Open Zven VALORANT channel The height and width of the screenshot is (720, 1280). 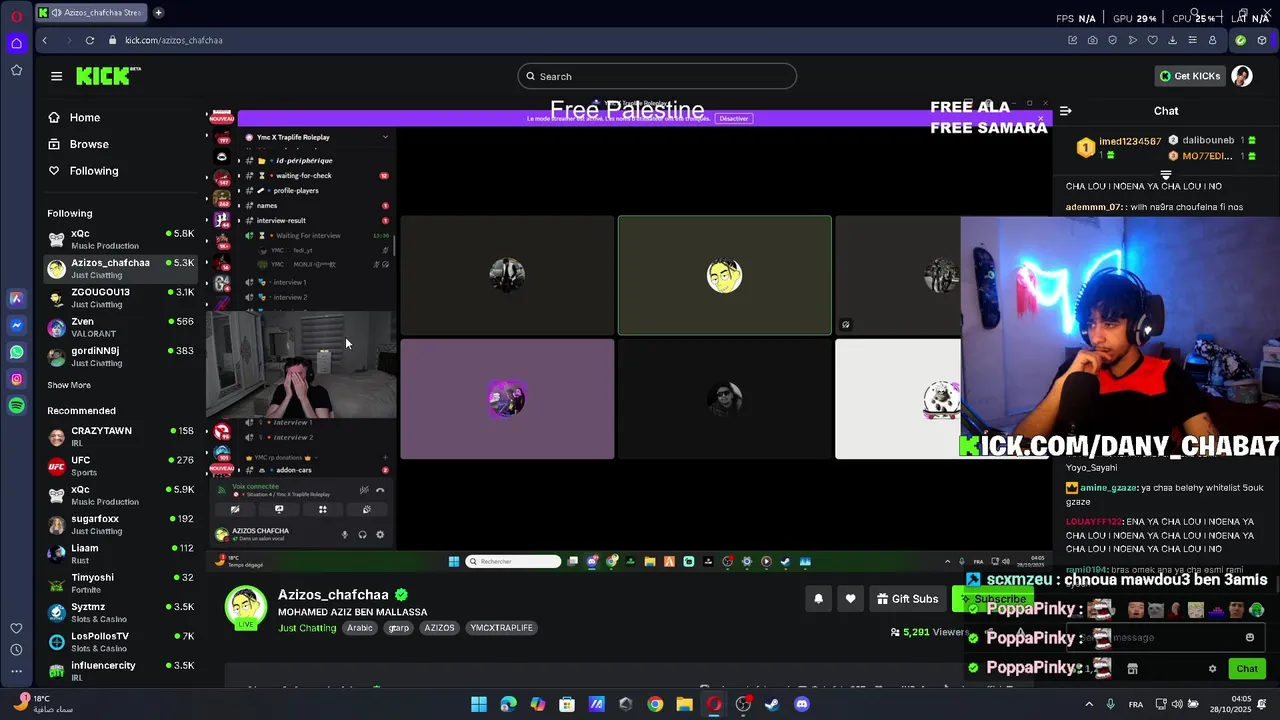120,327
